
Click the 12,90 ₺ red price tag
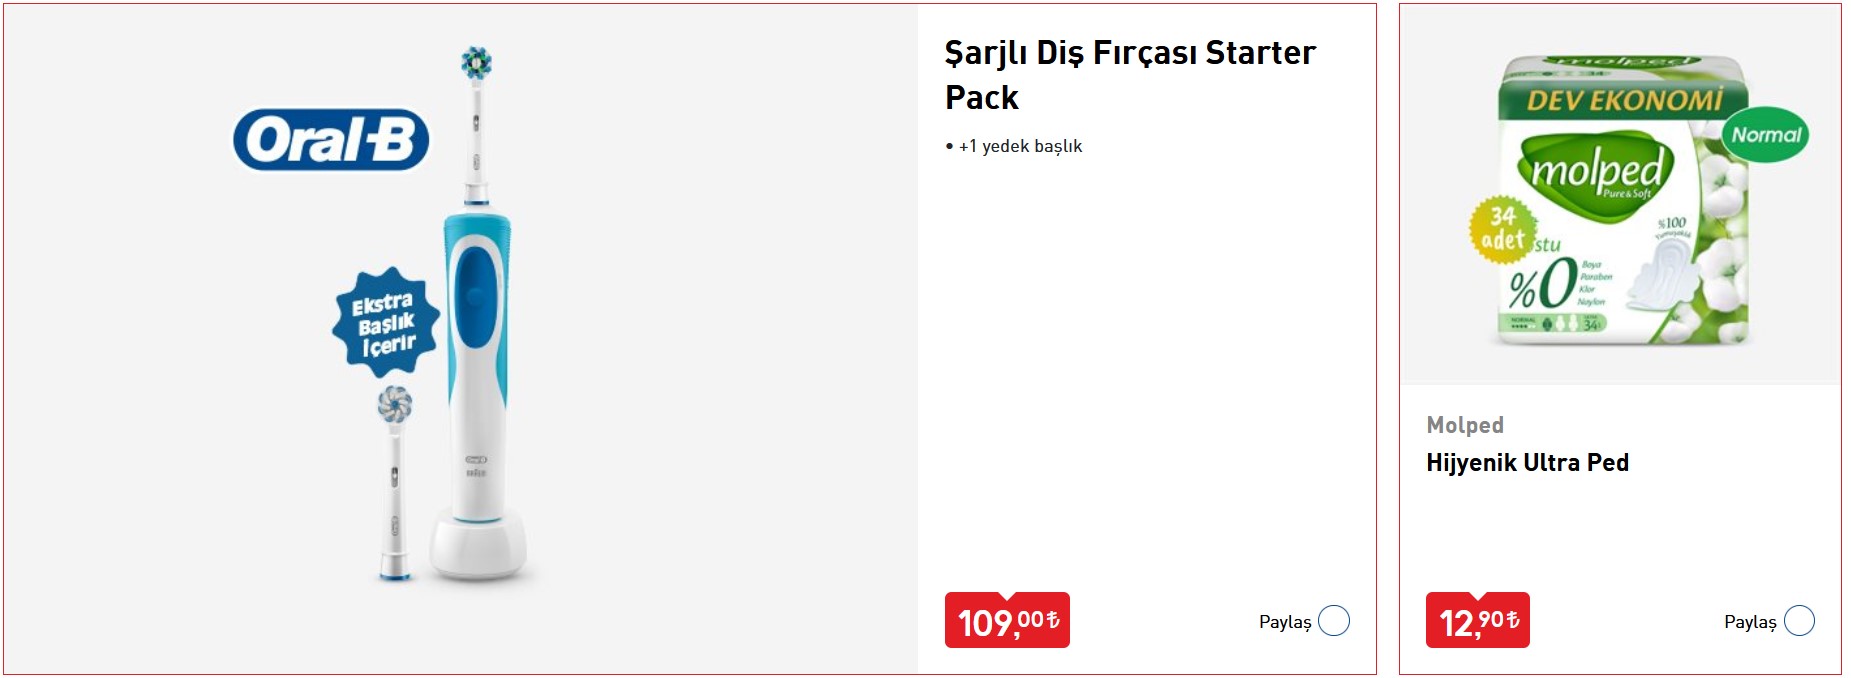coord(1477,620)
